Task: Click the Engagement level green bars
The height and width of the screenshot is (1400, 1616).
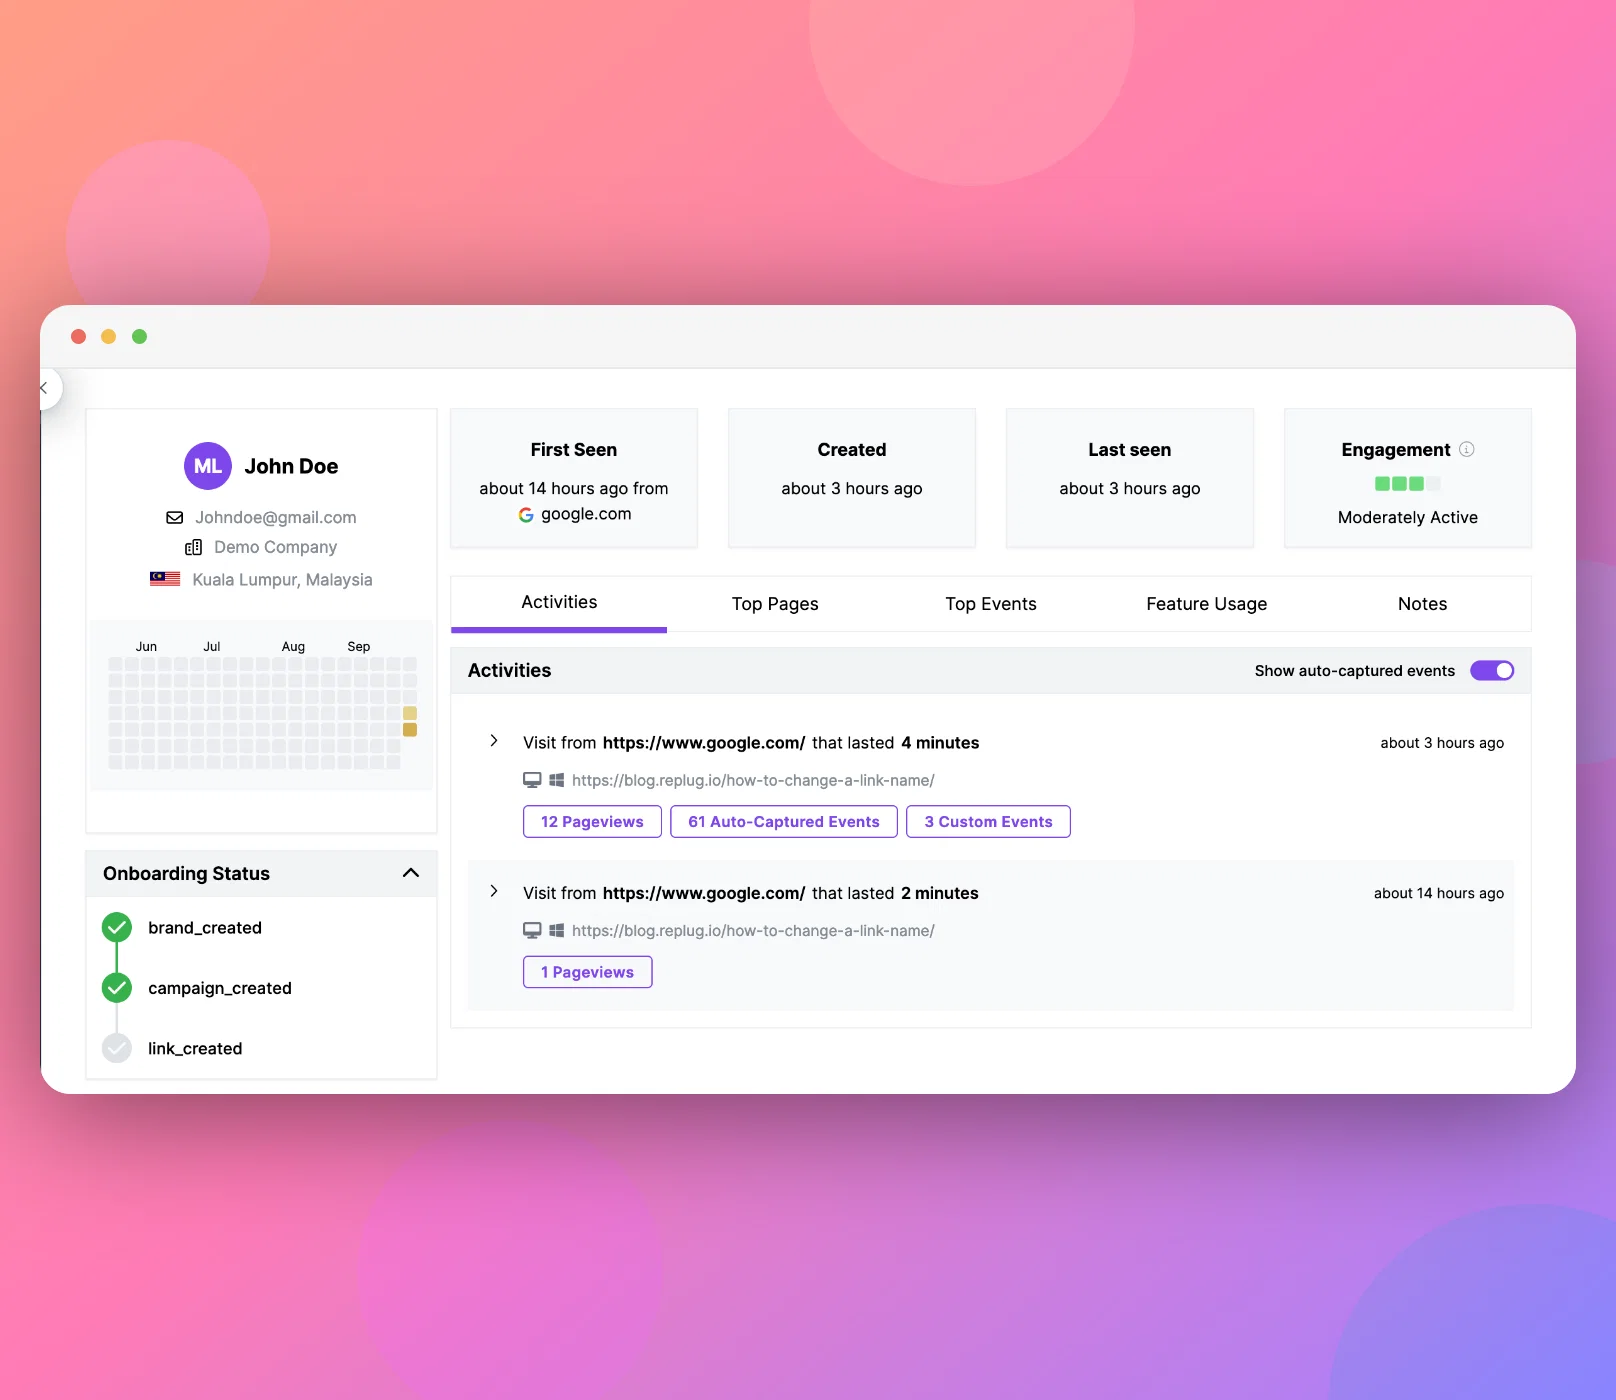Action: point(1408,484)
